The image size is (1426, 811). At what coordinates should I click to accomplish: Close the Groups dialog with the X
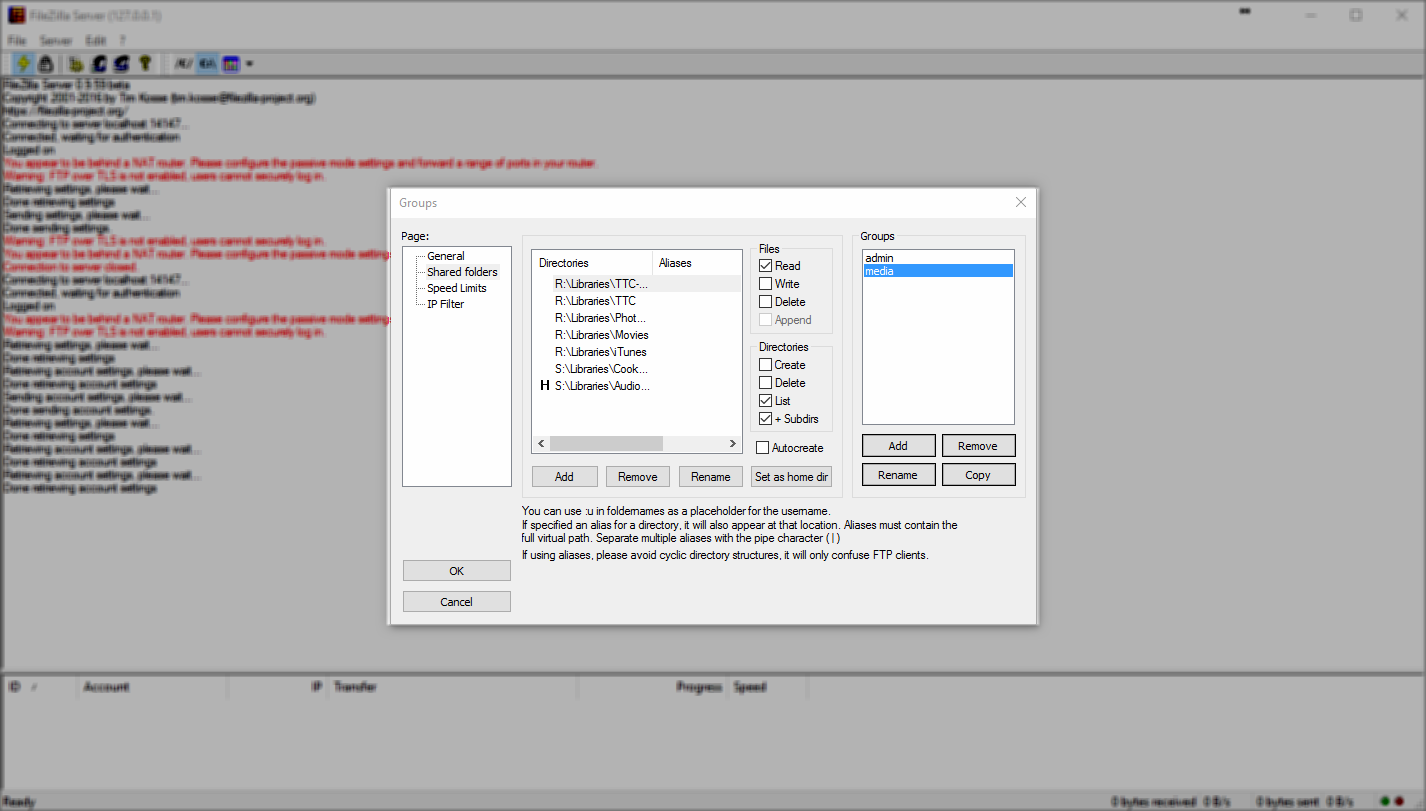click(x=1021, y=202)
